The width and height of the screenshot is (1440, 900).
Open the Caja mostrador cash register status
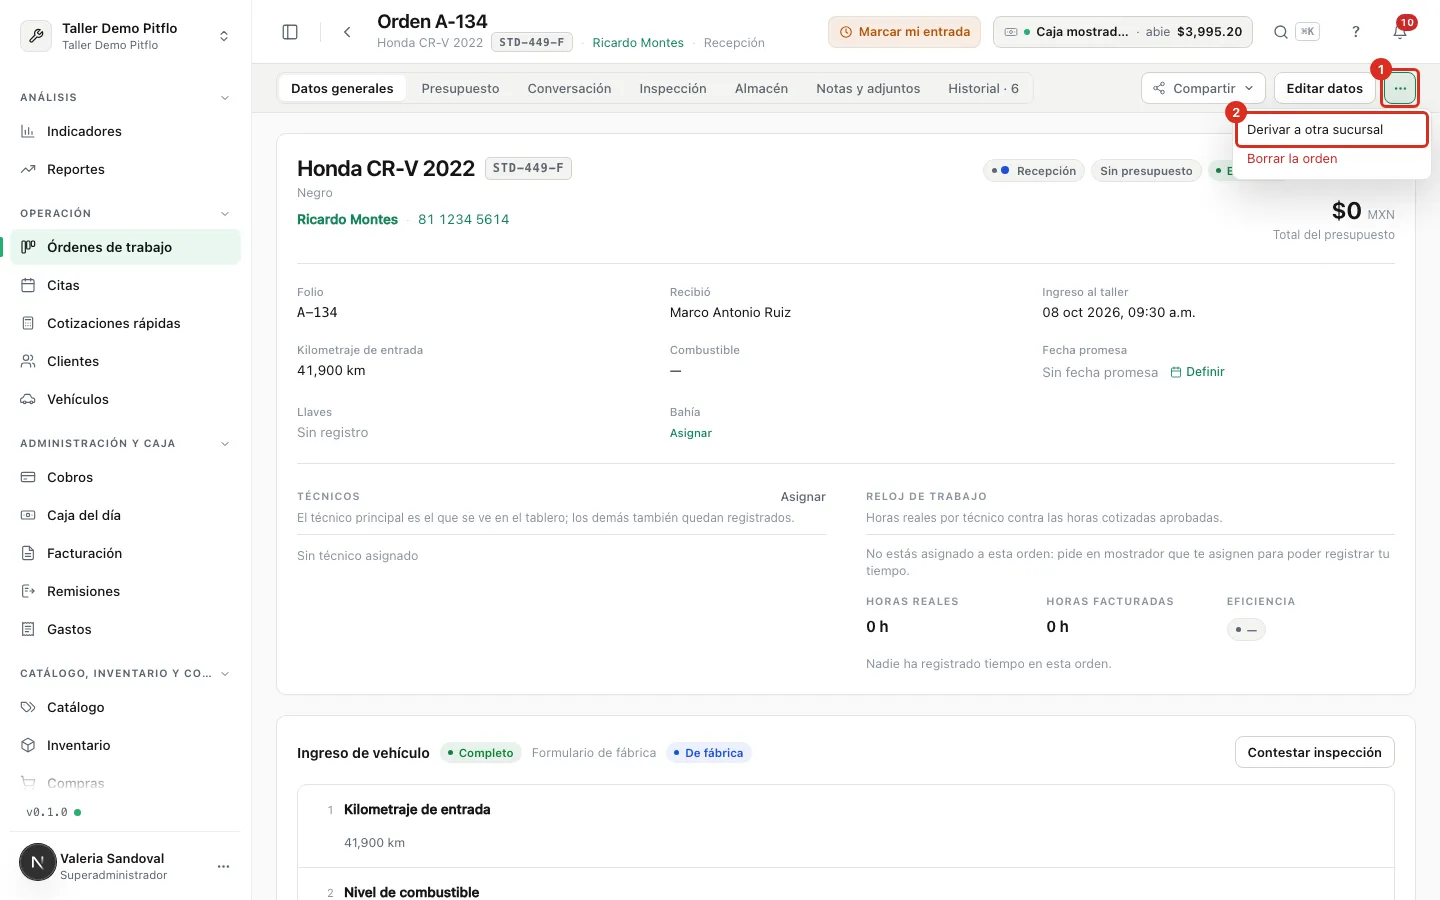[x=1123, y=32]
